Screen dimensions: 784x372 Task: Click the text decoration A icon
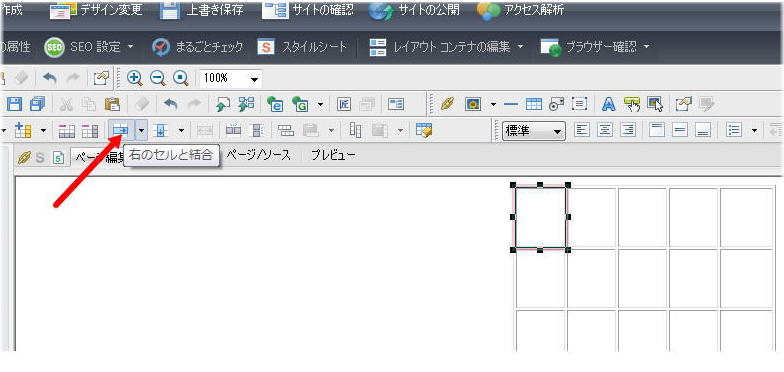pyautogui.click(x=608, y=104)
